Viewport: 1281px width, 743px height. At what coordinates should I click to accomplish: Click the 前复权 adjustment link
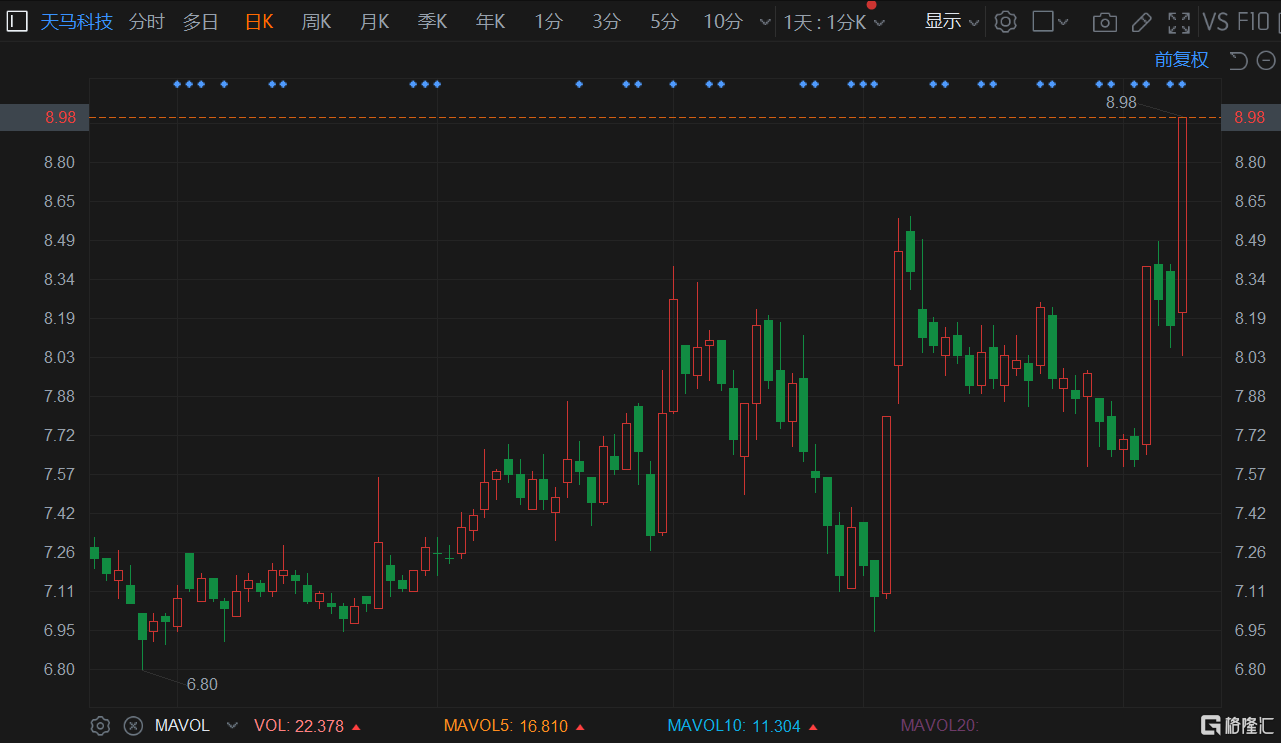coord(1182,60)
